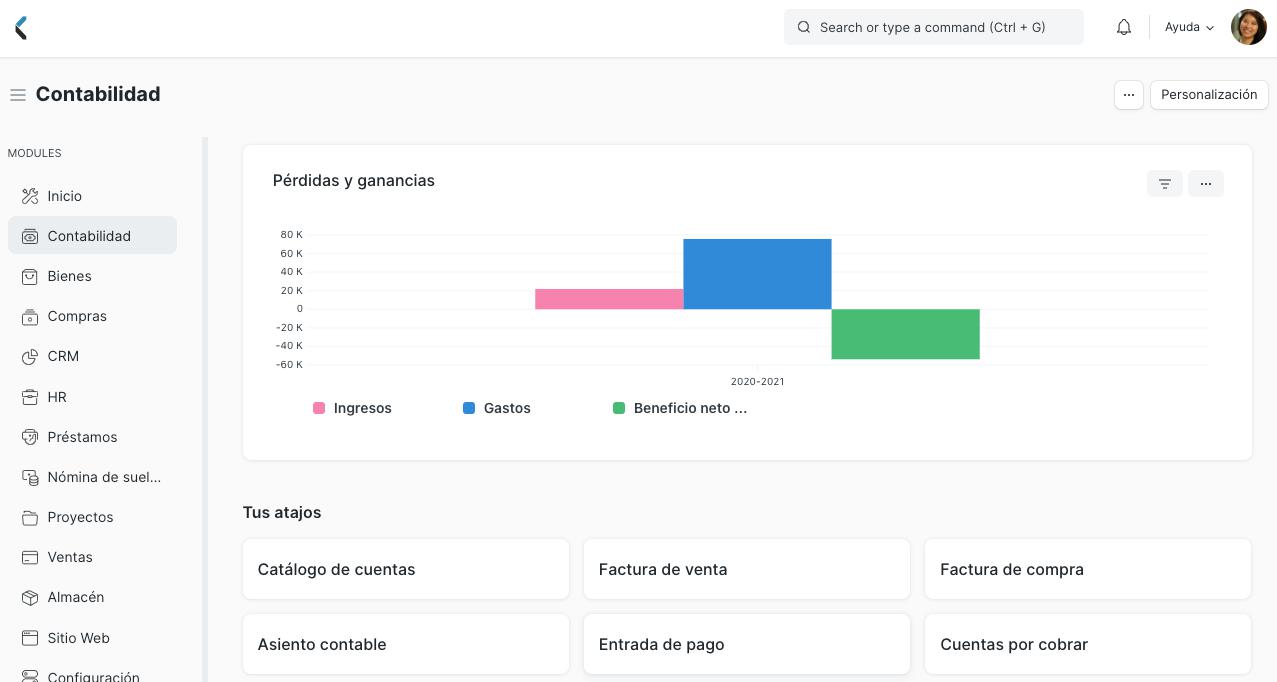Open chart filter icon for Pérdidas y ganancias

coord(1165,183)
